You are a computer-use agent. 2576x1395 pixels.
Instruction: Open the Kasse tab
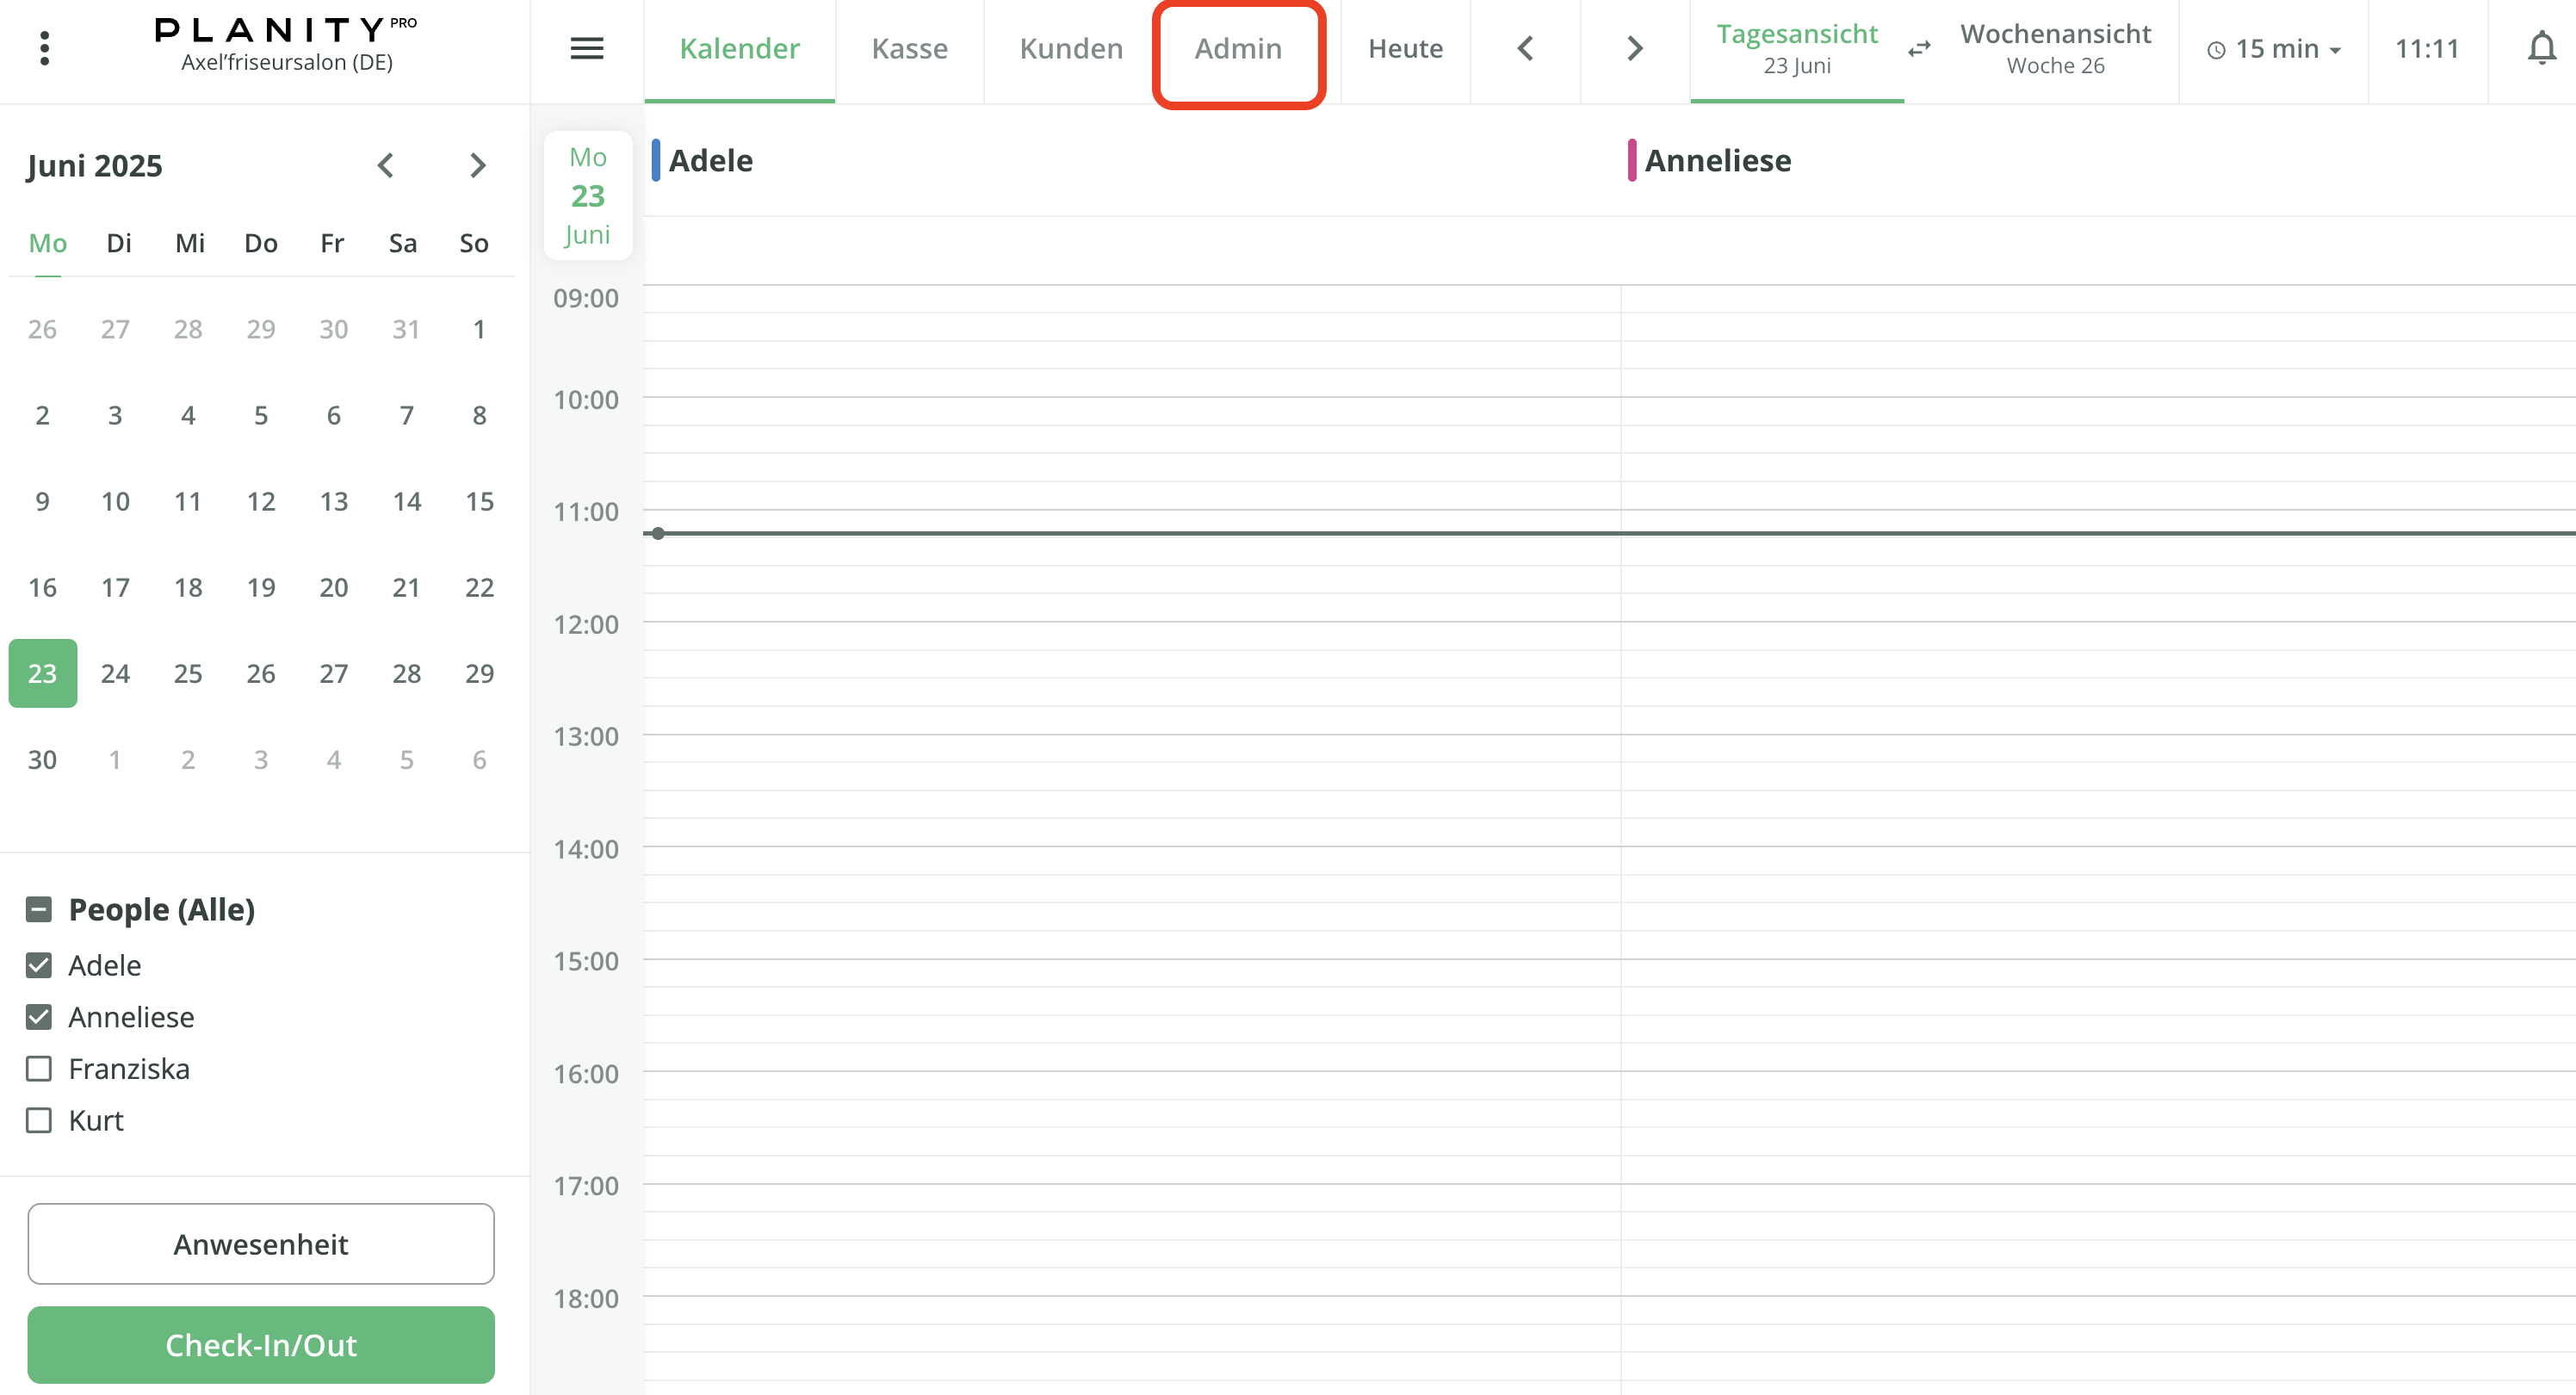click(909, 48)
